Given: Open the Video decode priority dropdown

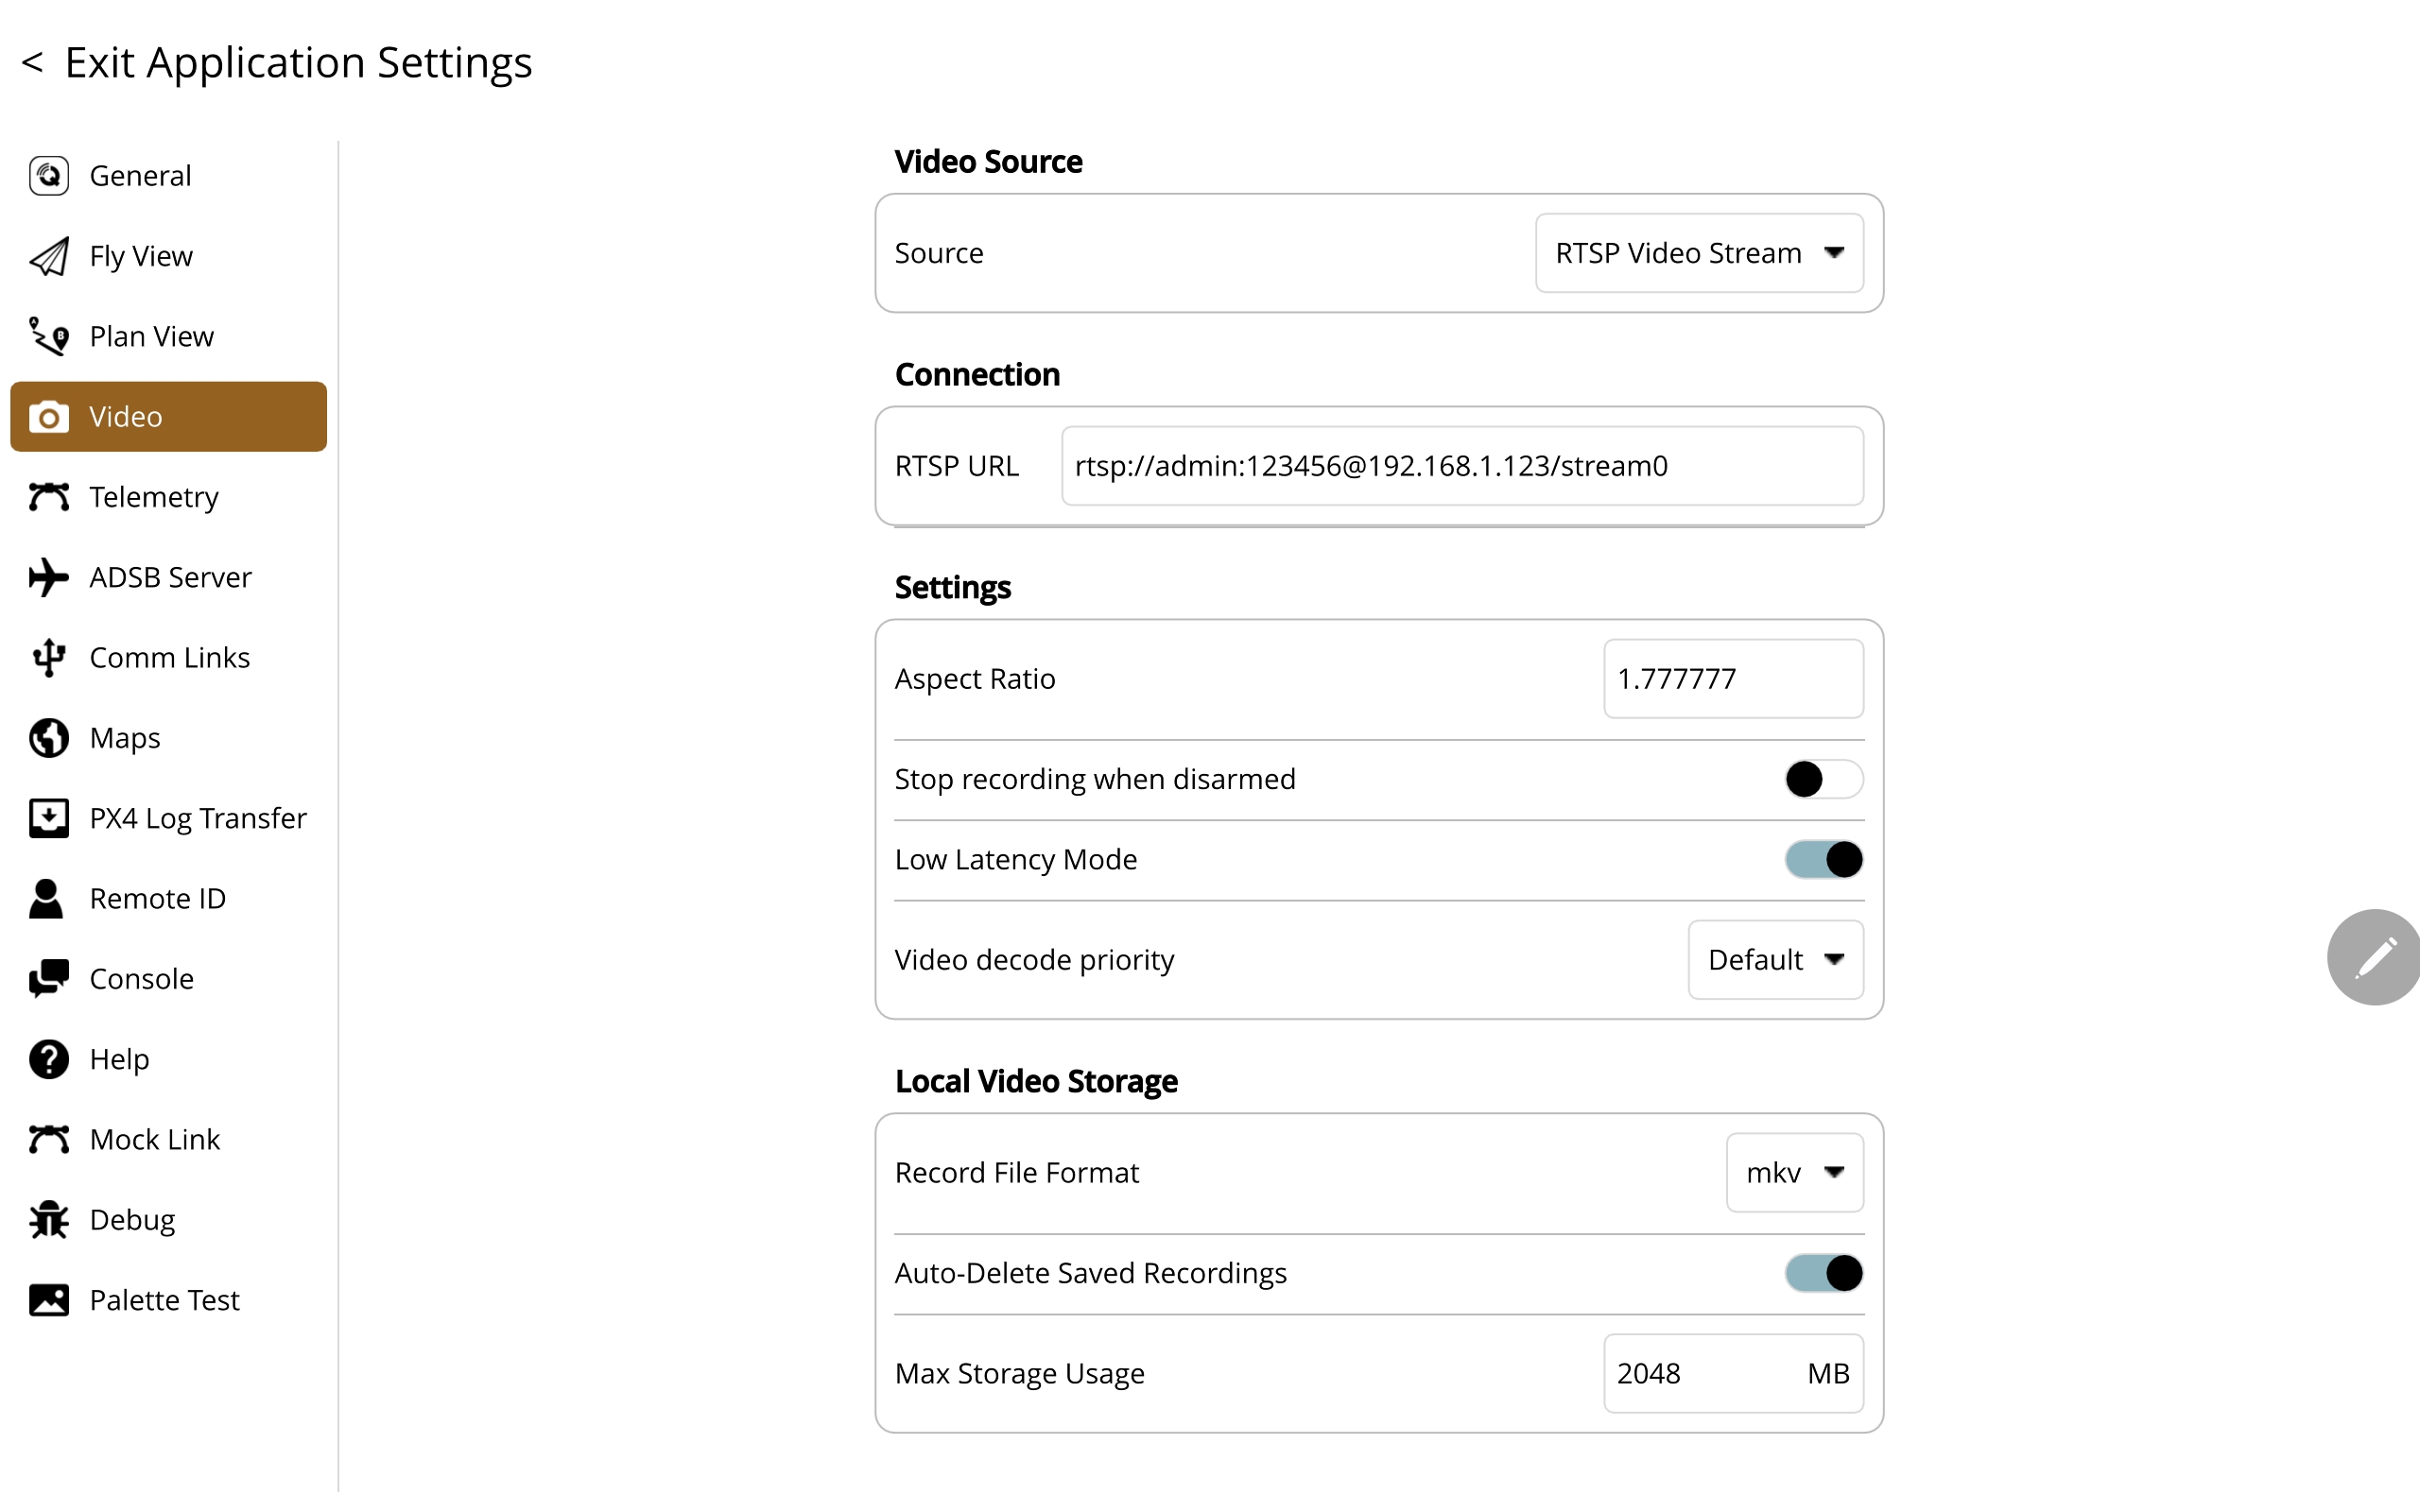Looking at the screenshot, I should click(x=1775, y=960).
